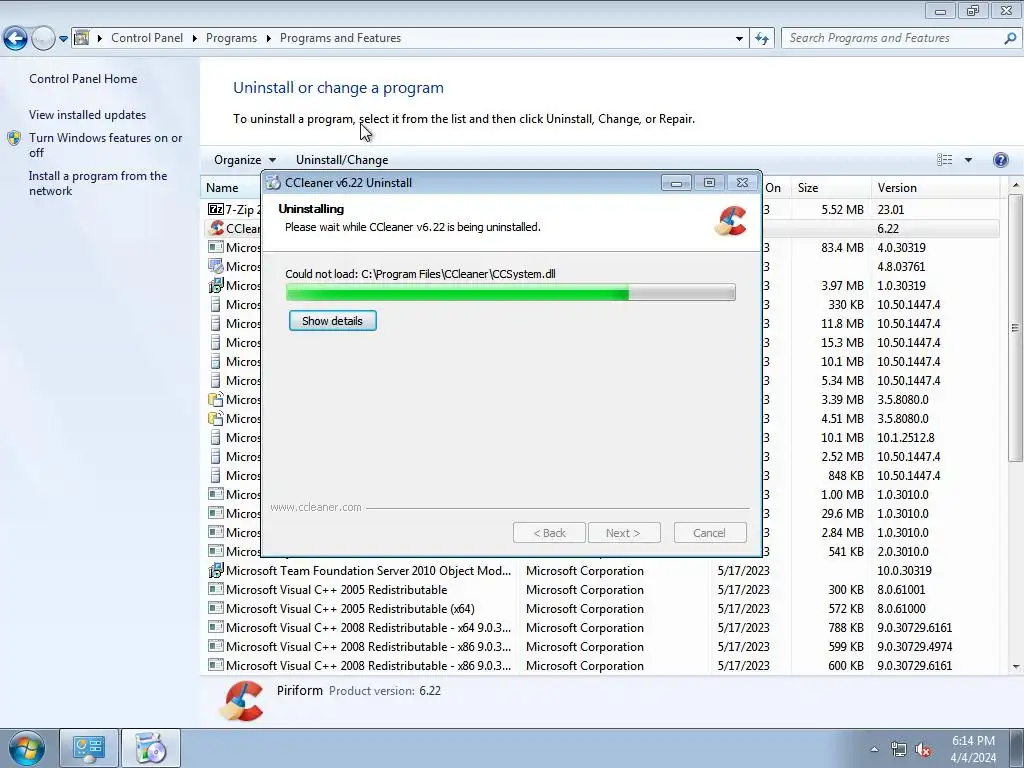Select Microsoft Visual C++ 2005 Redistributable row

[x=600, y=590]
